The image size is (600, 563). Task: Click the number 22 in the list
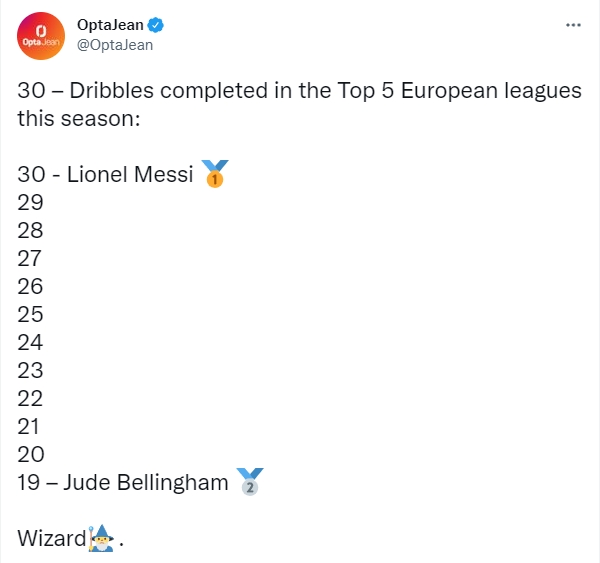click(x=30, y=398)
